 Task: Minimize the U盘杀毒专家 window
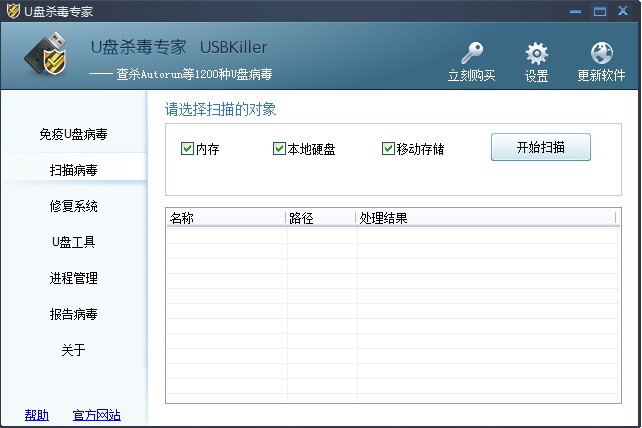tap(575, 11)
